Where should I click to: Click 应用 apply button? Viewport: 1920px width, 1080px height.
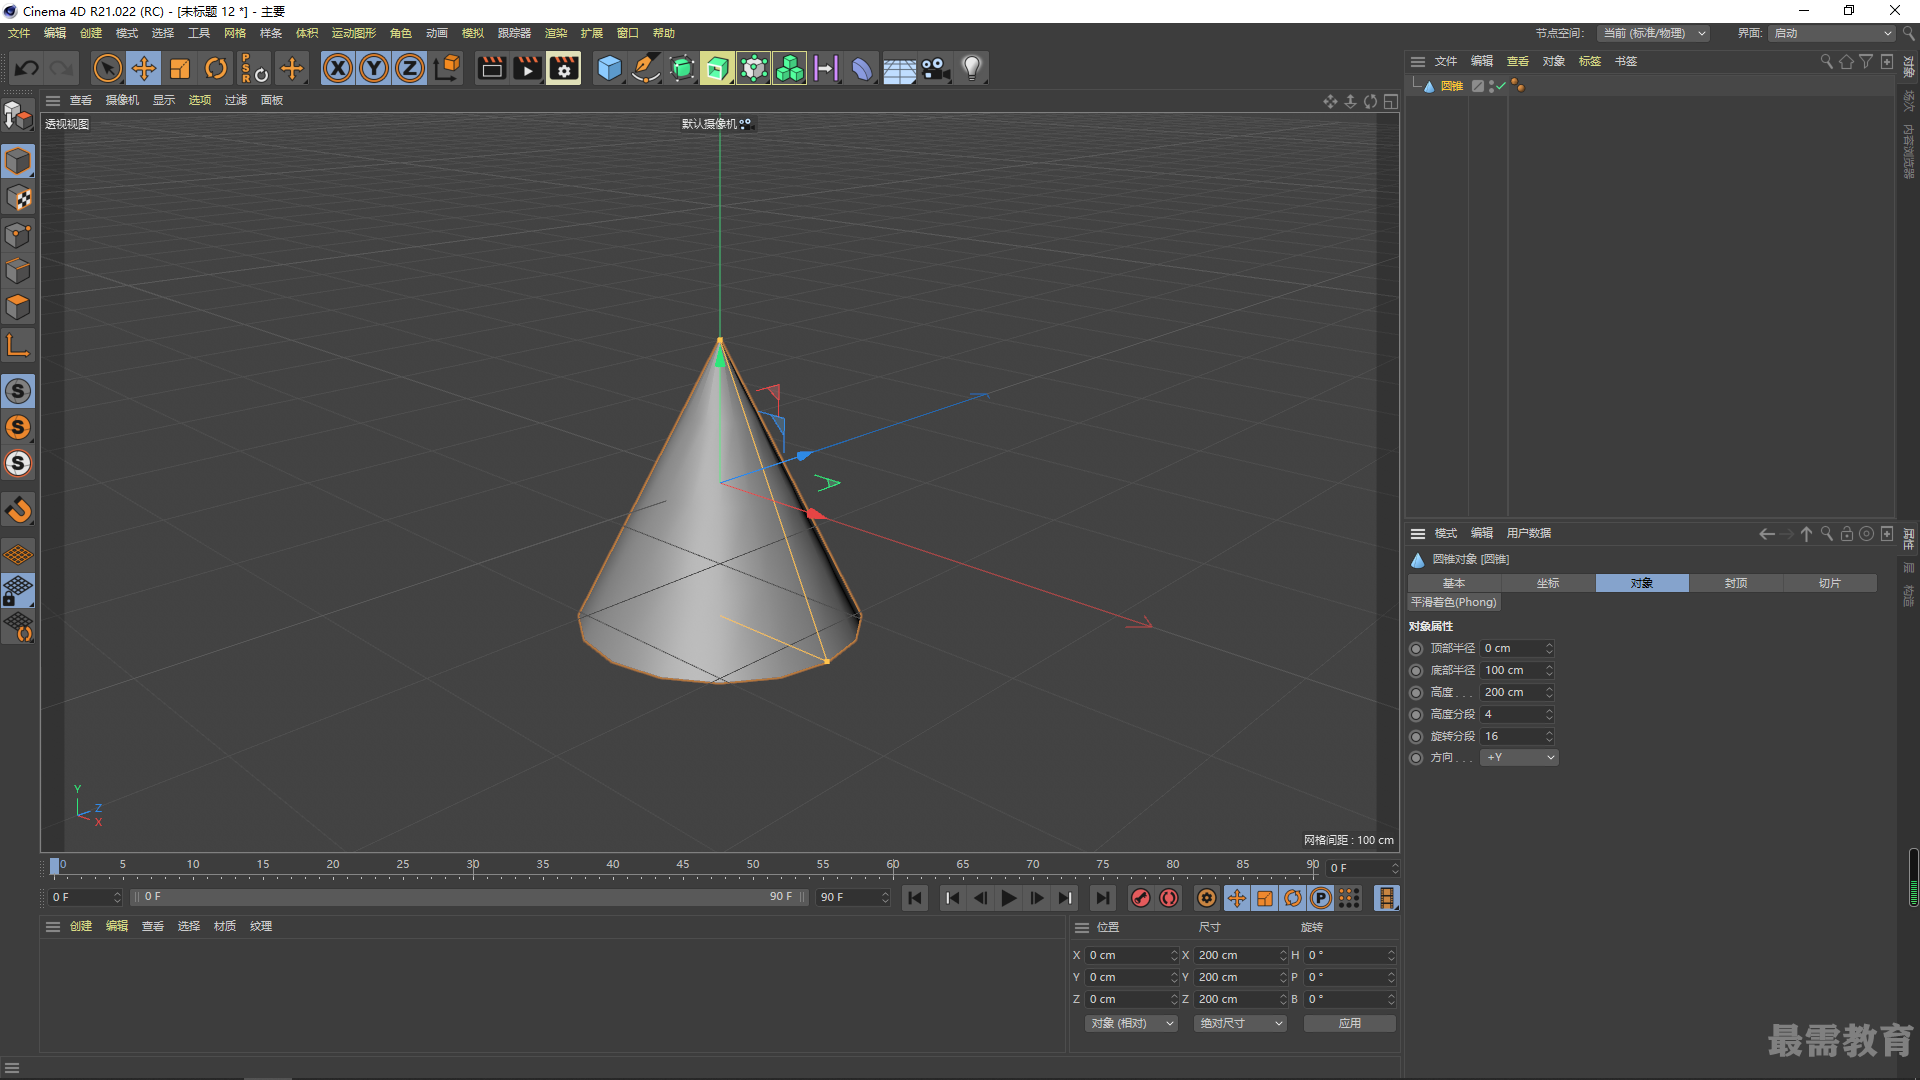coord(1349,1024)
